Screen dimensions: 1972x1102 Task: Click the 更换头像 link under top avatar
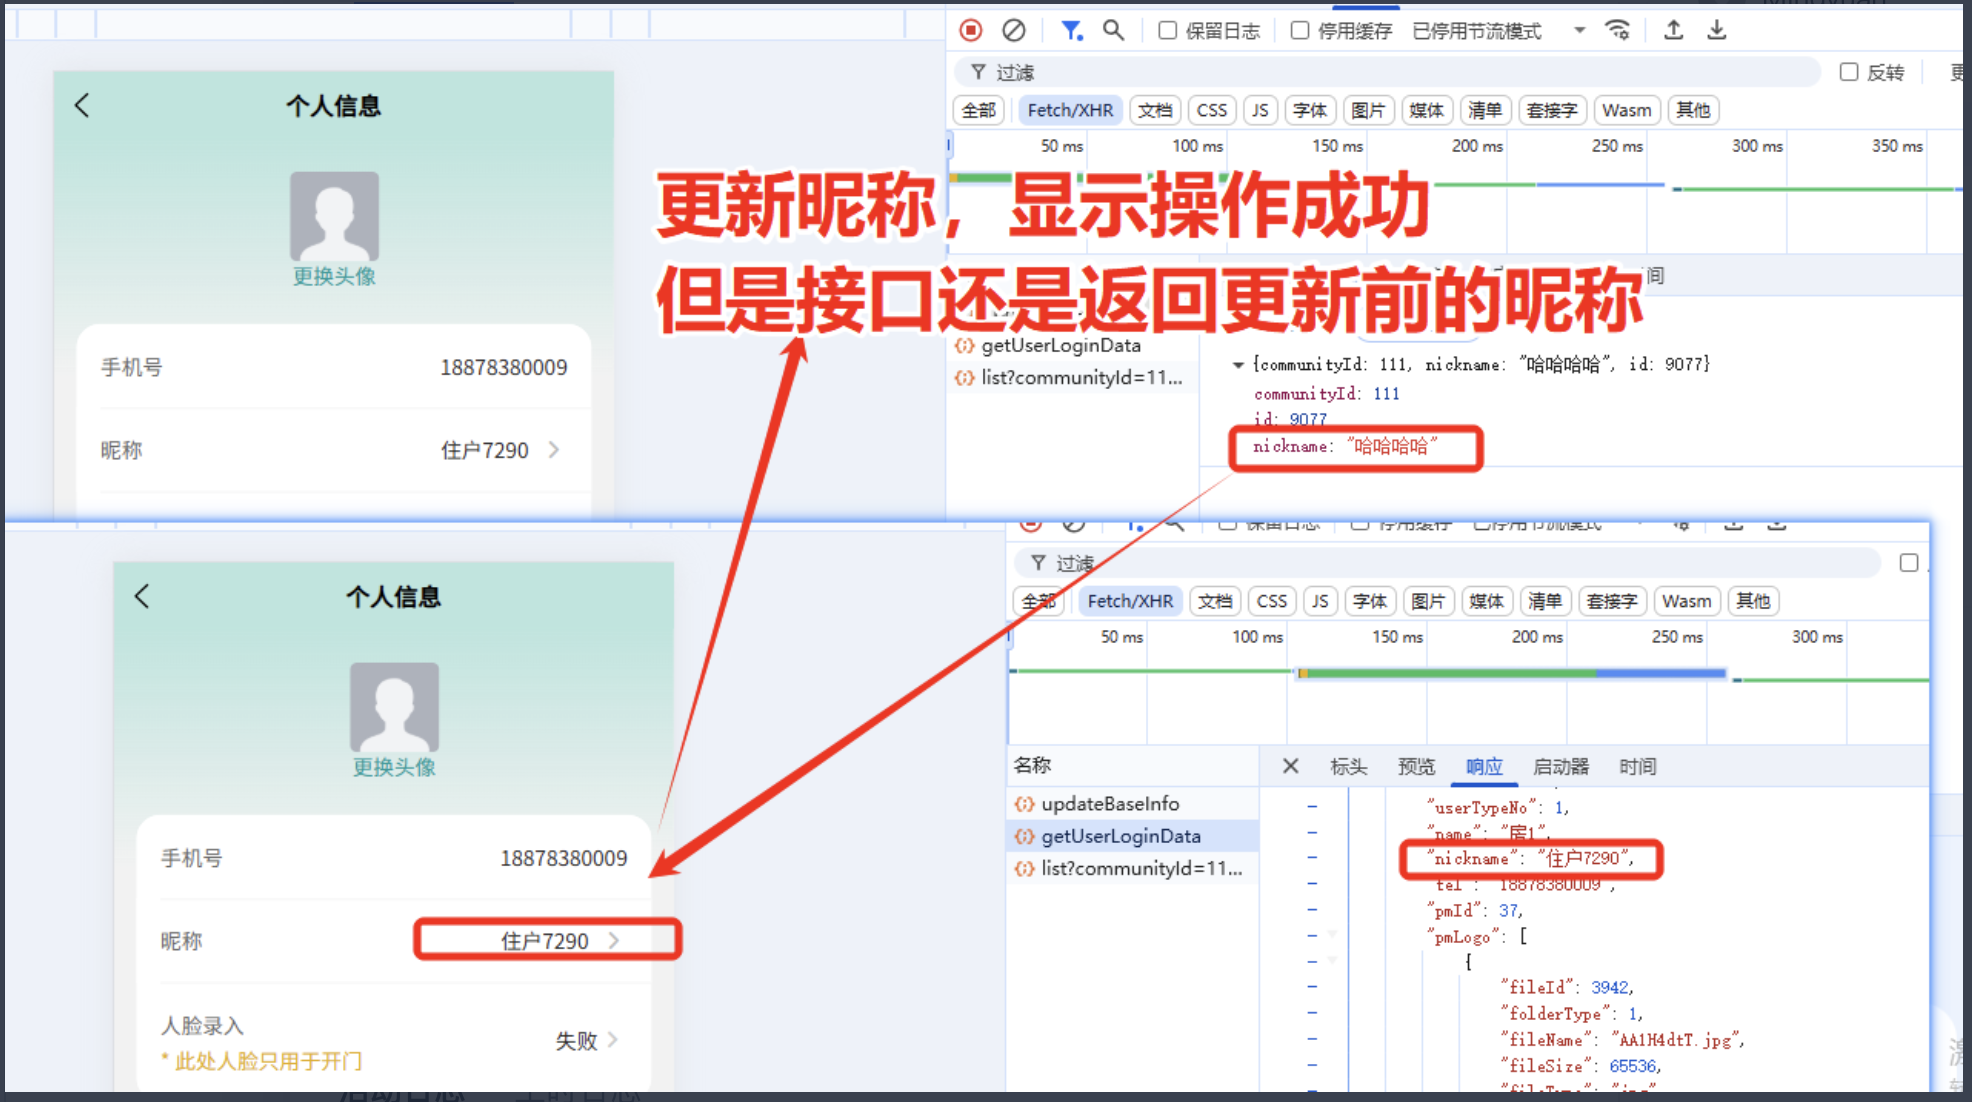[x=334, y=276]
